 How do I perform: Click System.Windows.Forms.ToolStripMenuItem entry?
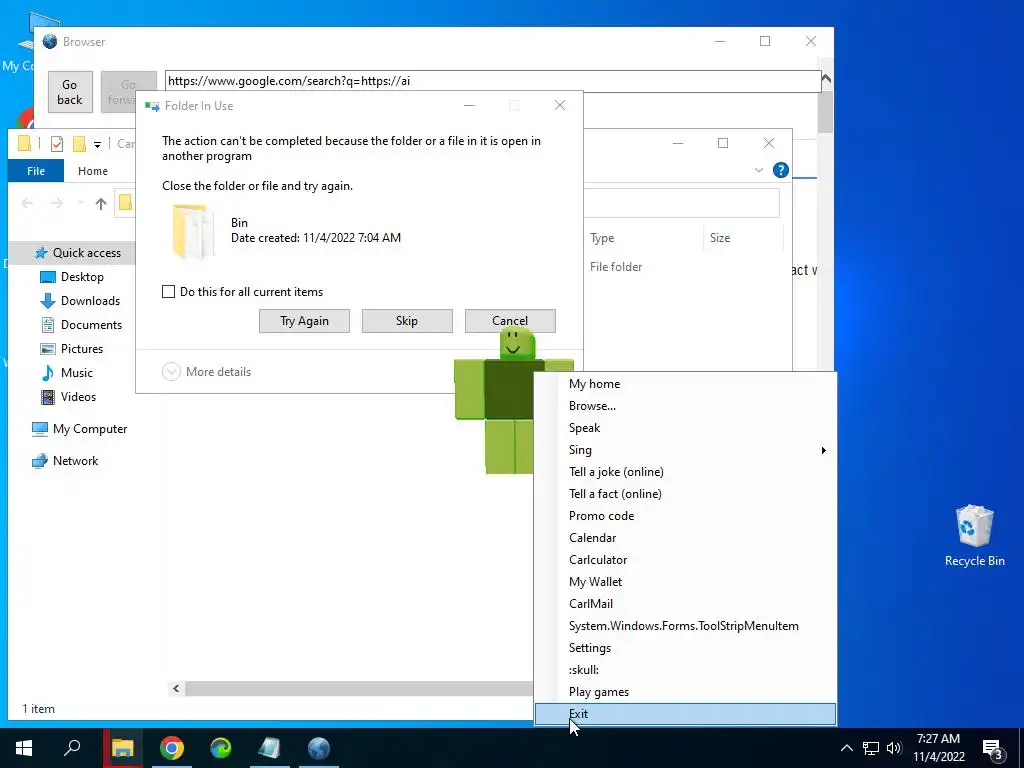point(685,626)
